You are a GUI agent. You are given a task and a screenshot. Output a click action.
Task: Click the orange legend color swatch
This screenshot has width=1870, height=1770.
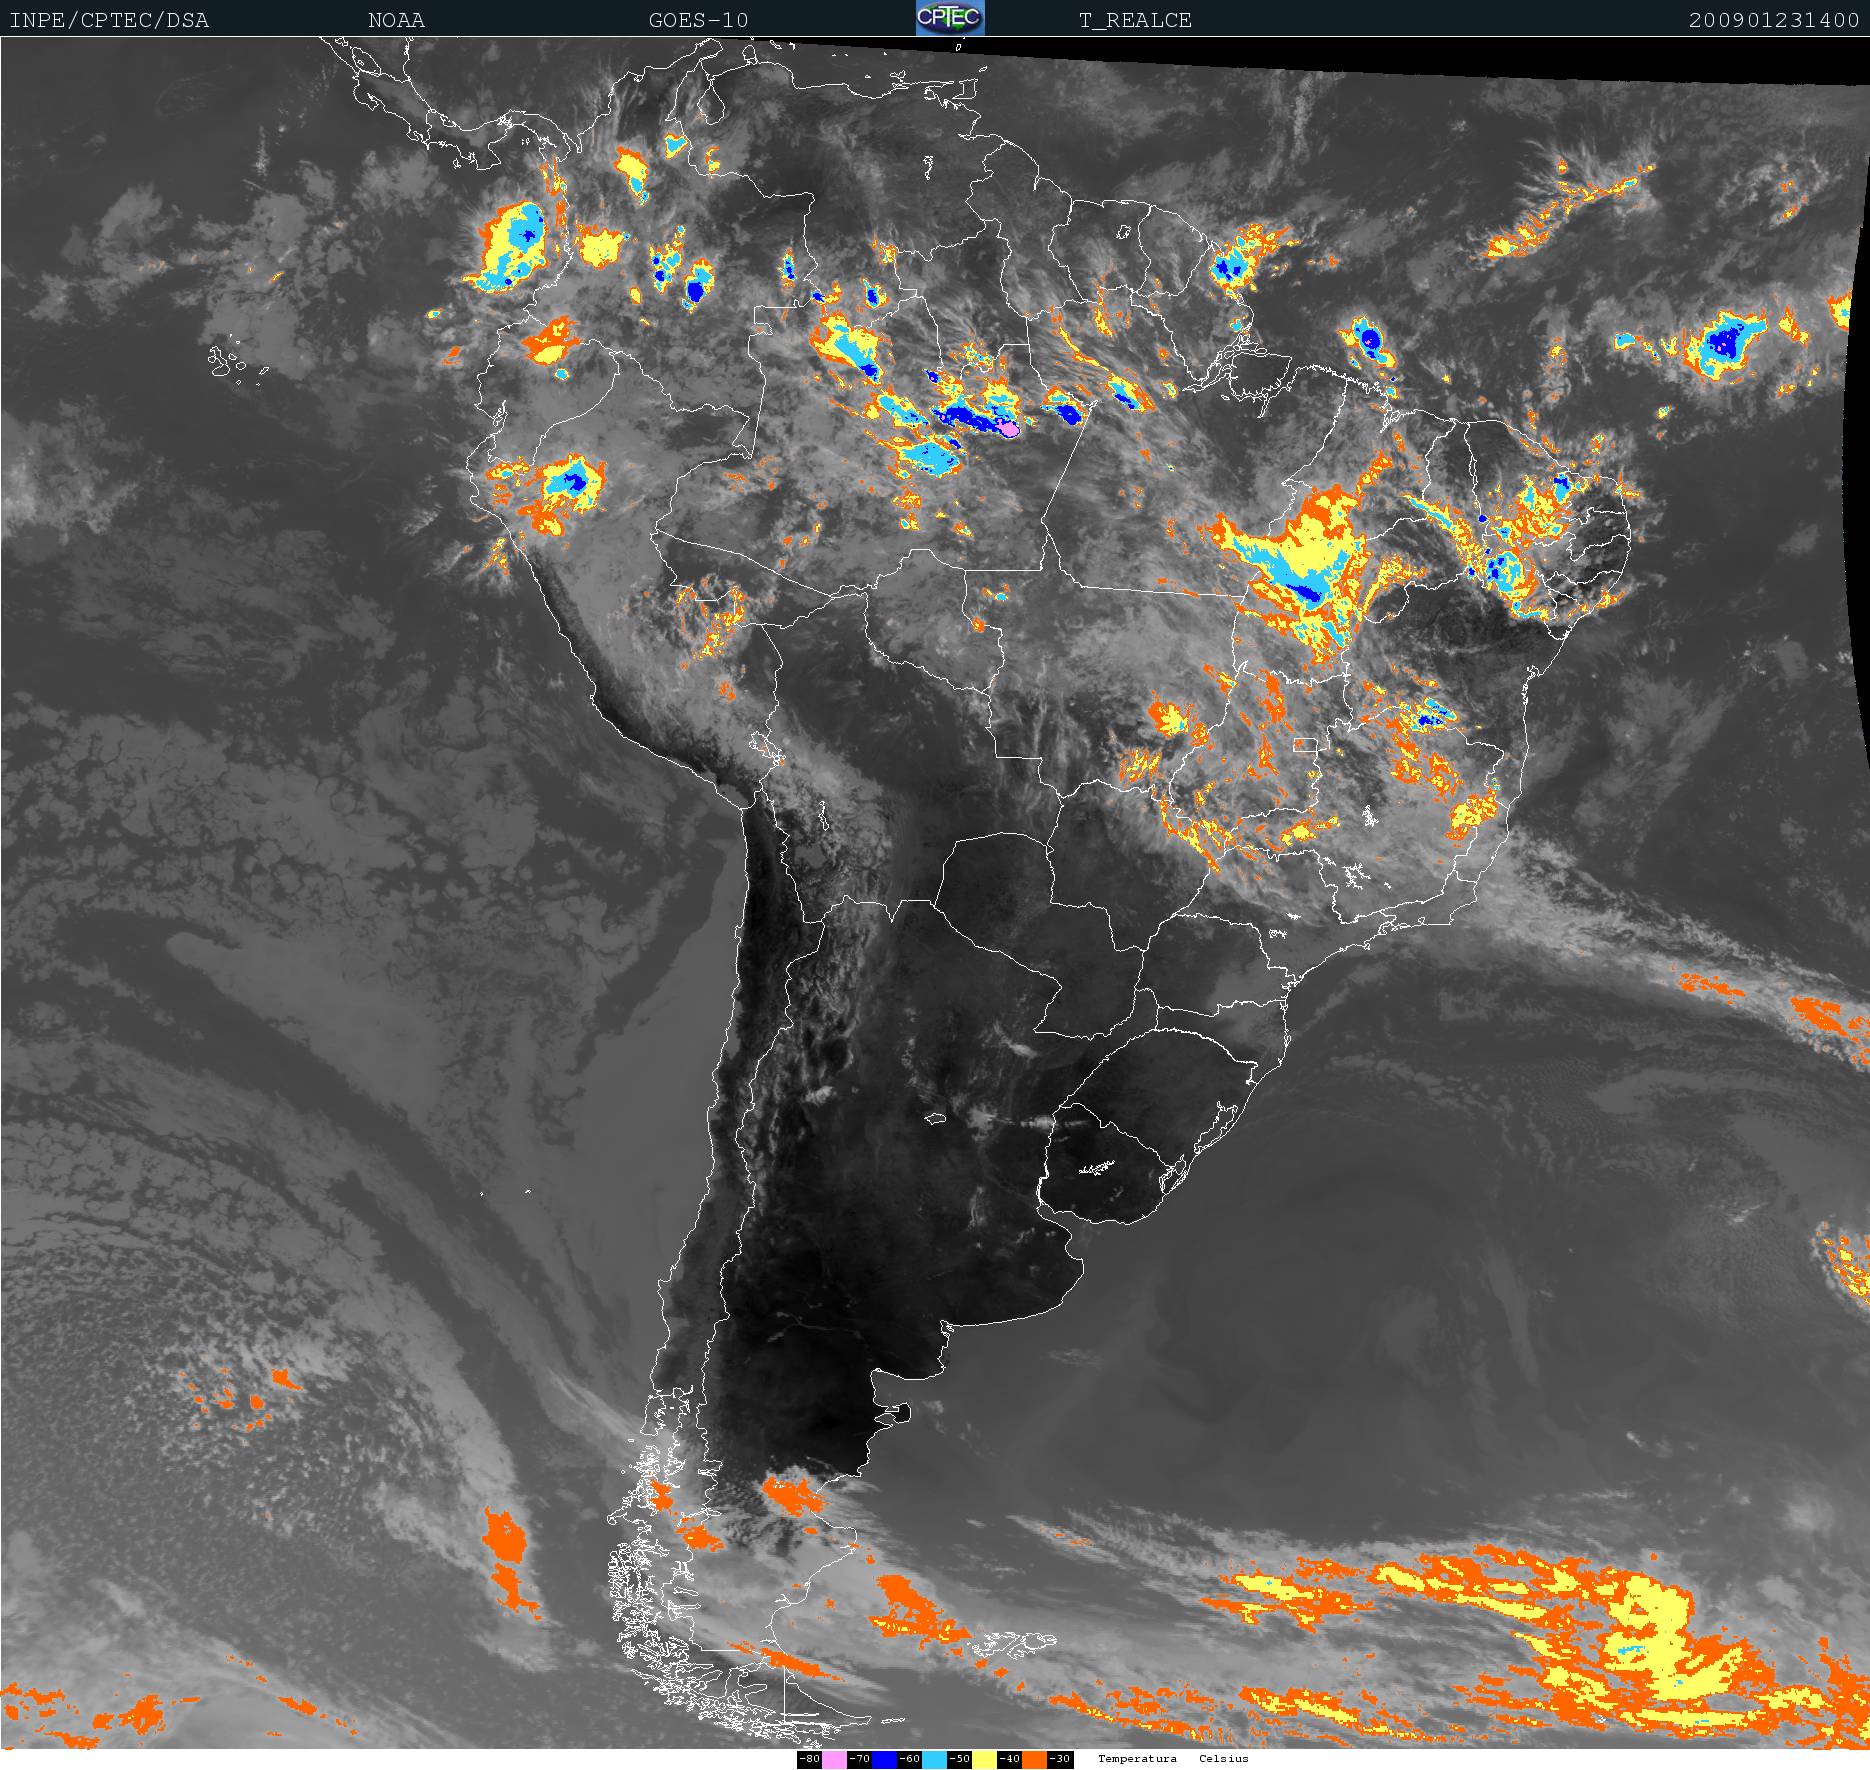(x=1034, y=1759)
